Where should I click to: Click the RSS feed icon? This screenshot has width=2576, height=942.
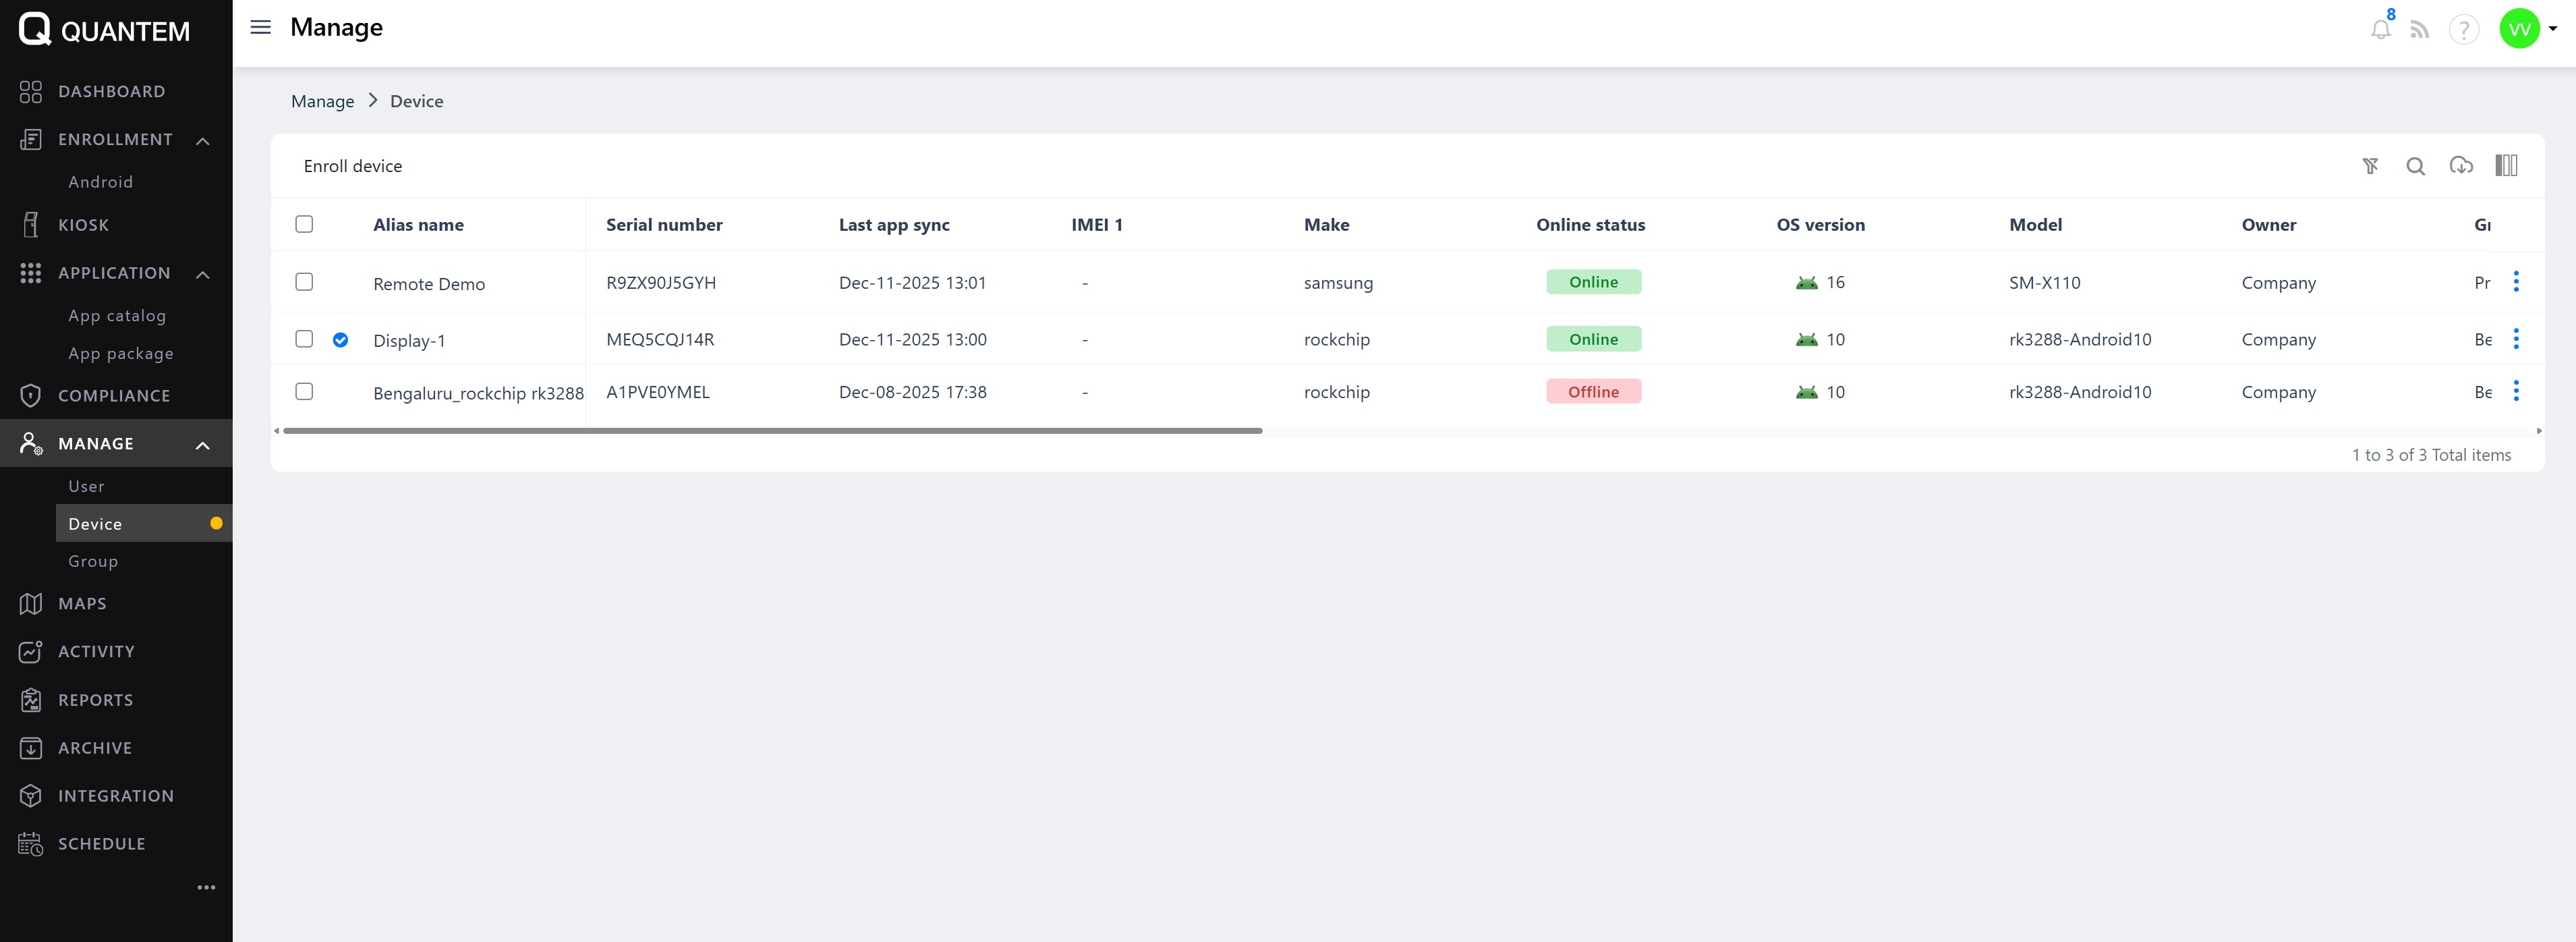(2419, 29)
